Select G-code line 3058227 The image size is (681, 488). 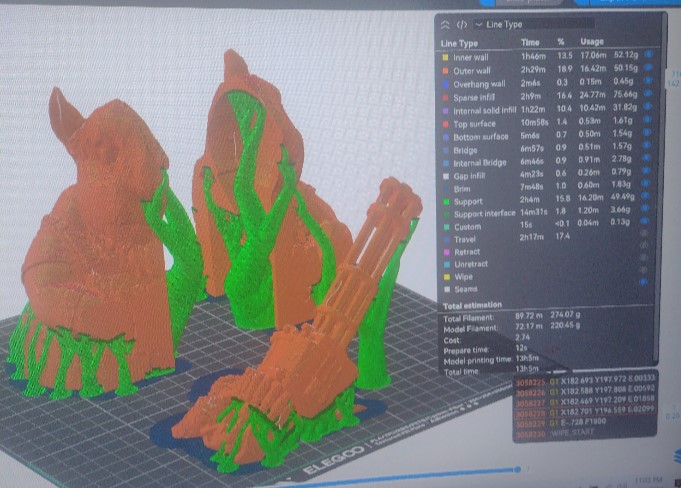[585, 403]
